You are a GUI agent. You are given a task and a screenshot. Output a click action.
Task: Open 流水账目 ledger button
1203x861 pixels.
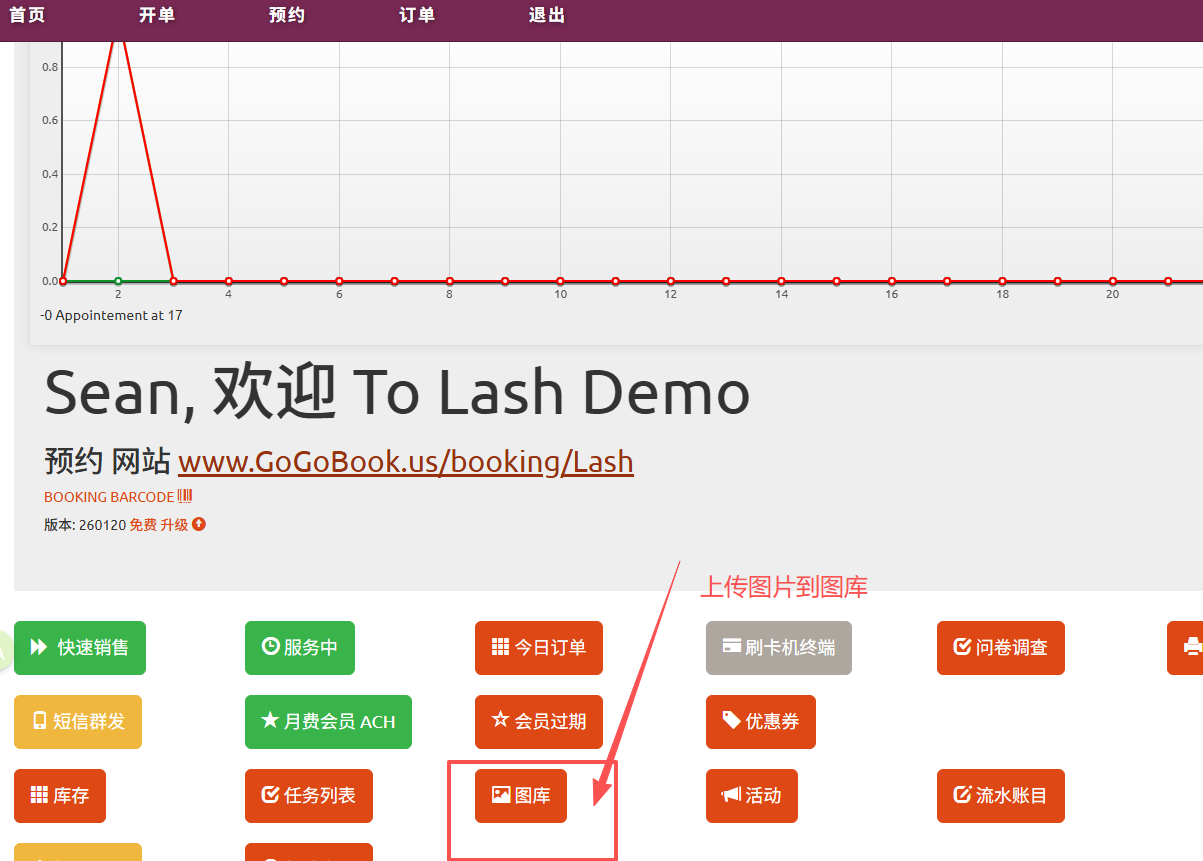(1000, 796)
